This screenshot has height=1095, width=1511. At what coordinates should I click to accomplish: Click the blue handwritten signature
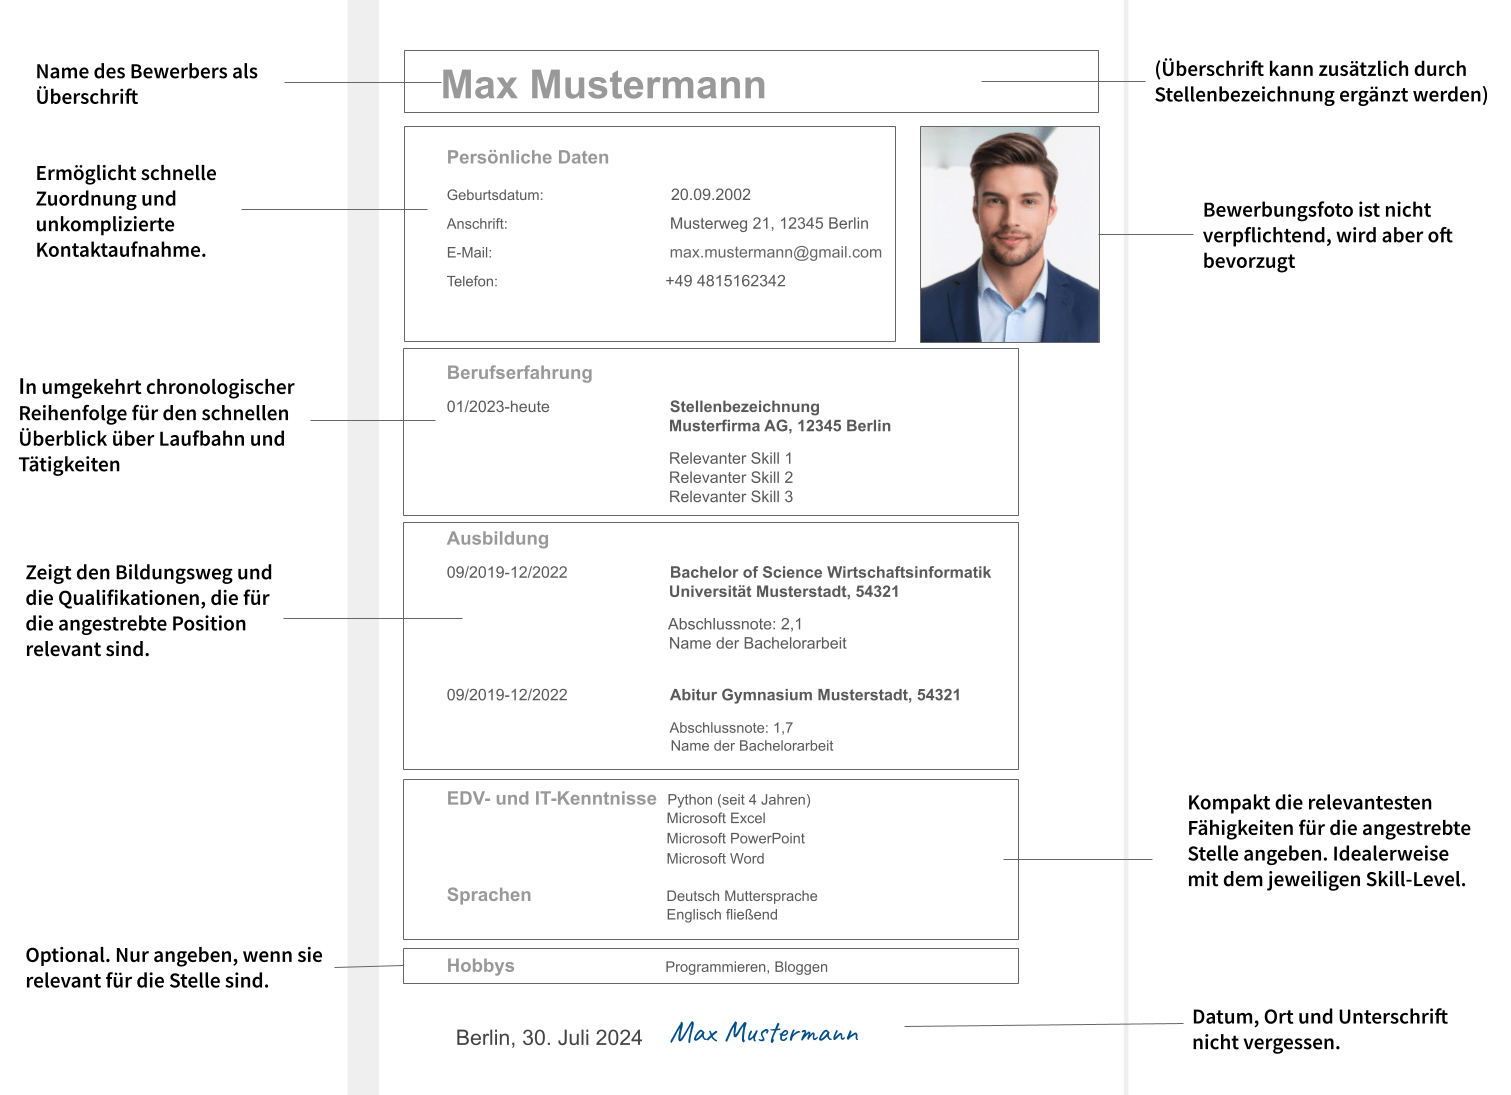[764, 1033]
